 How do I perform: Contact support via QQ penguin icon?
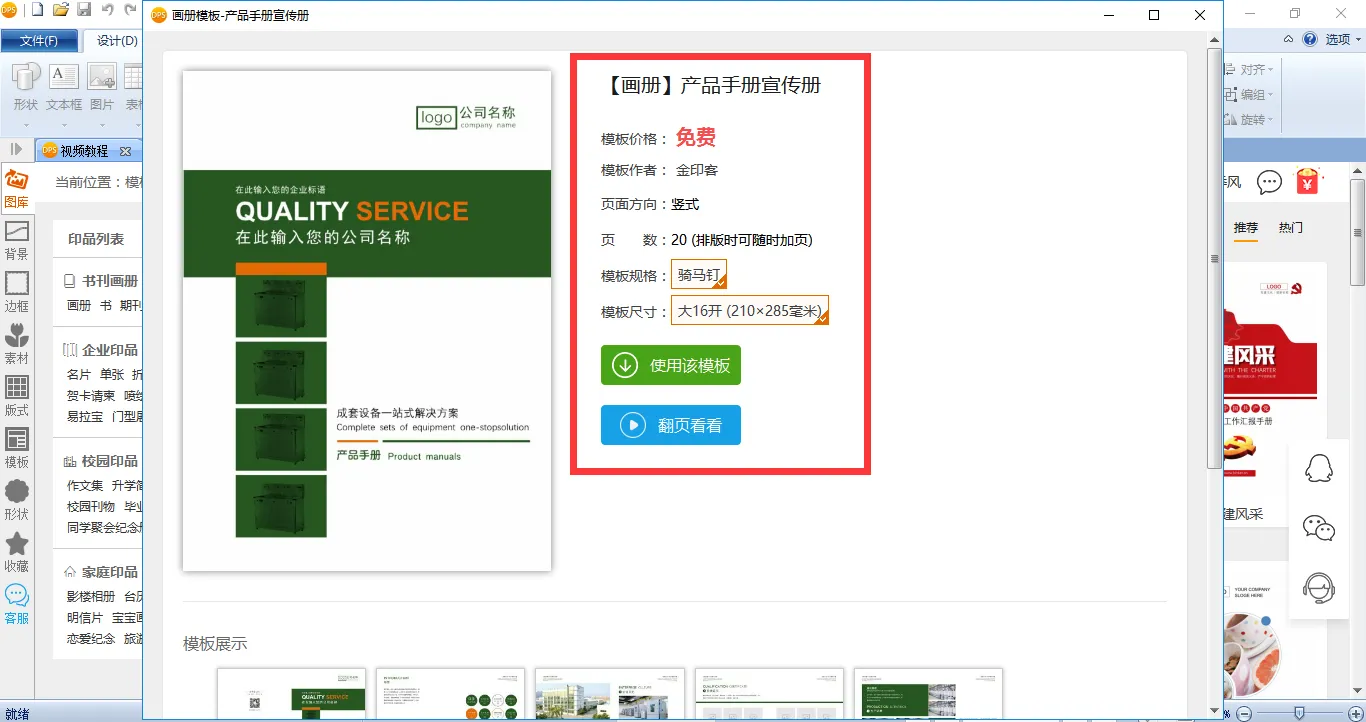[1319, 468]
